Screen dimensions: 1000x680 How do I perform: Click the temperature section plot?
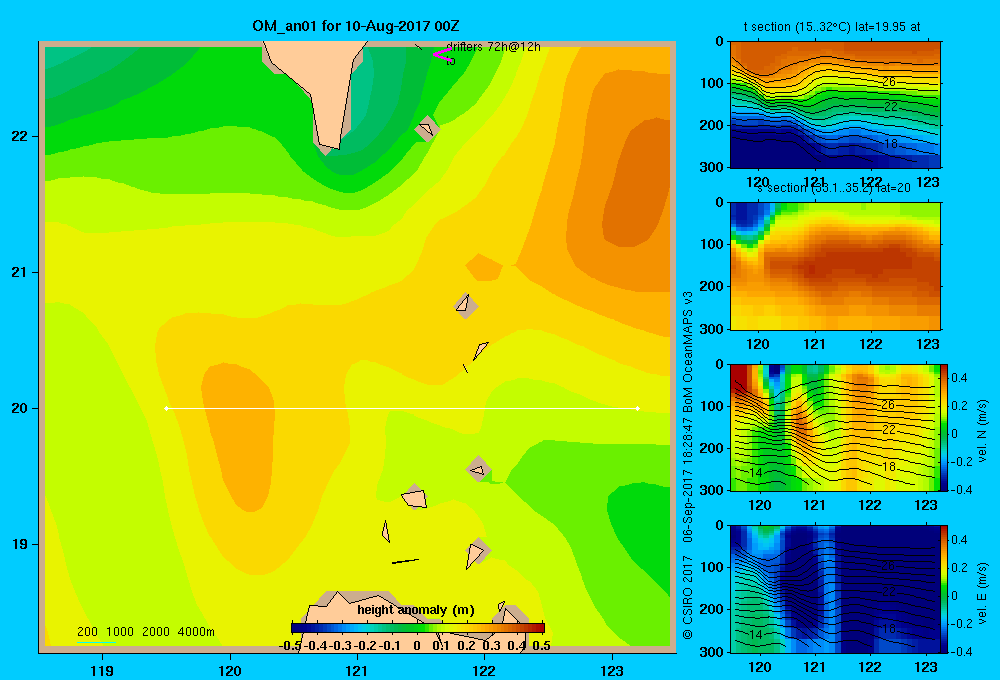[x=835, y=105]
